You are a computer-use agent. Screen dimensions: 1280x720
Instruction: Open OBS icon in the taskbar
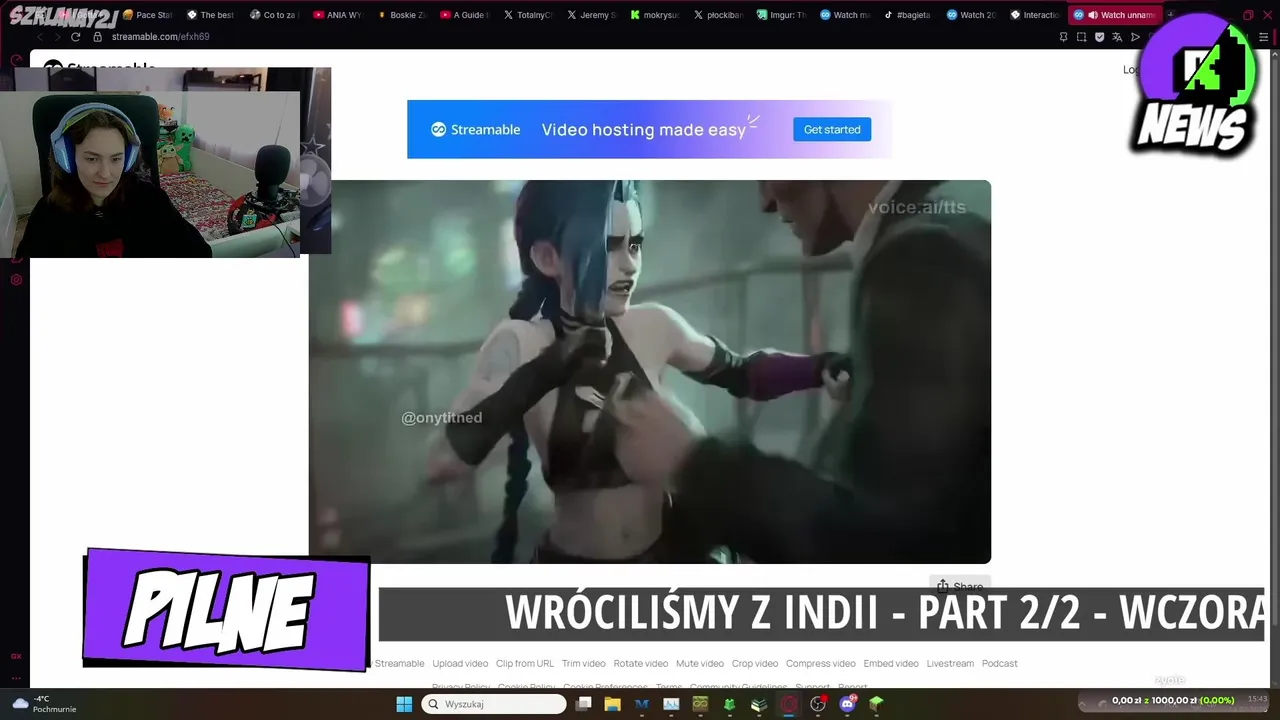pyautogui.click(x=818, y=704)
